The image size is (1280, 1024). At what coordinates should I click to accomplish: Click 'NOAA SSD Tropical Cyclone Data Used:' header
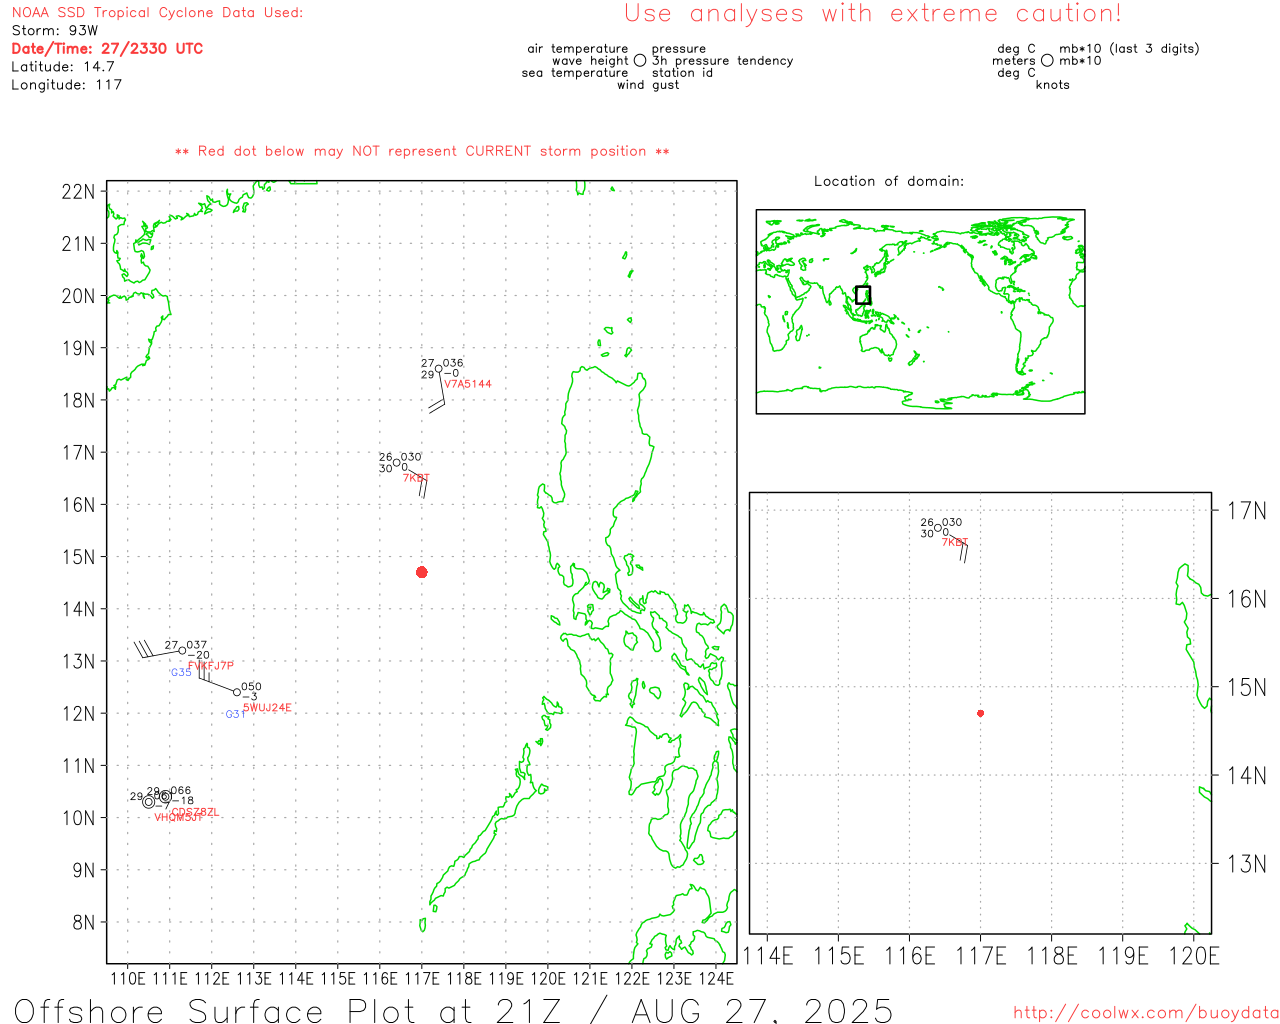[157, 13]
